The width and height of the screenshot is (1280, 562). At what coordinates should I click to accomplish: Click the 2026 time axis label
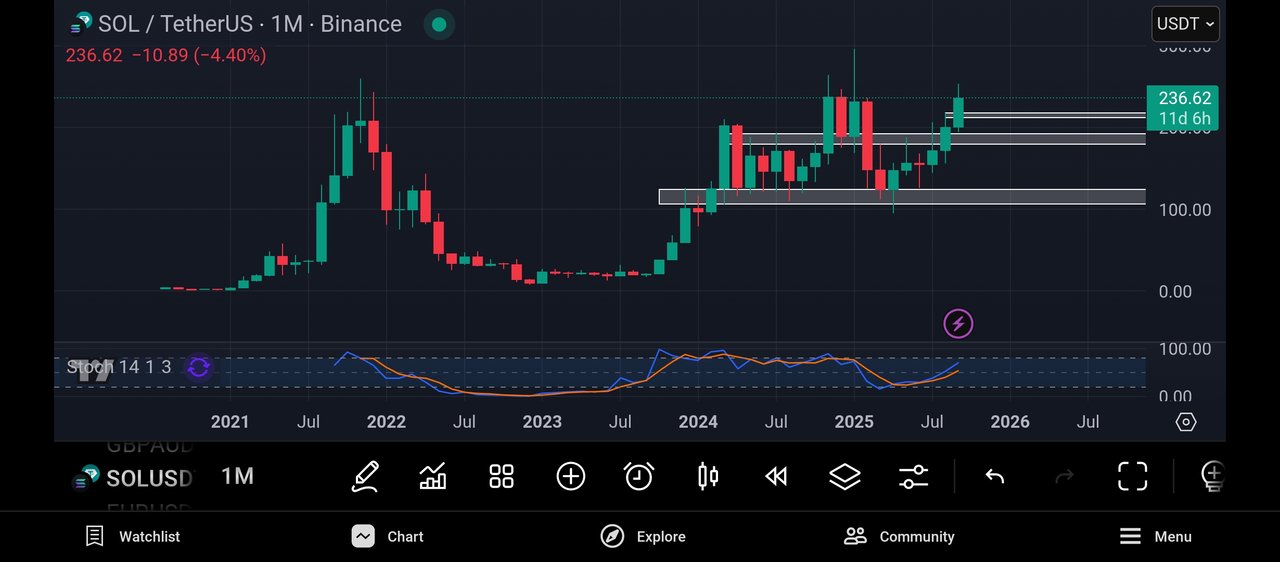1010,422
